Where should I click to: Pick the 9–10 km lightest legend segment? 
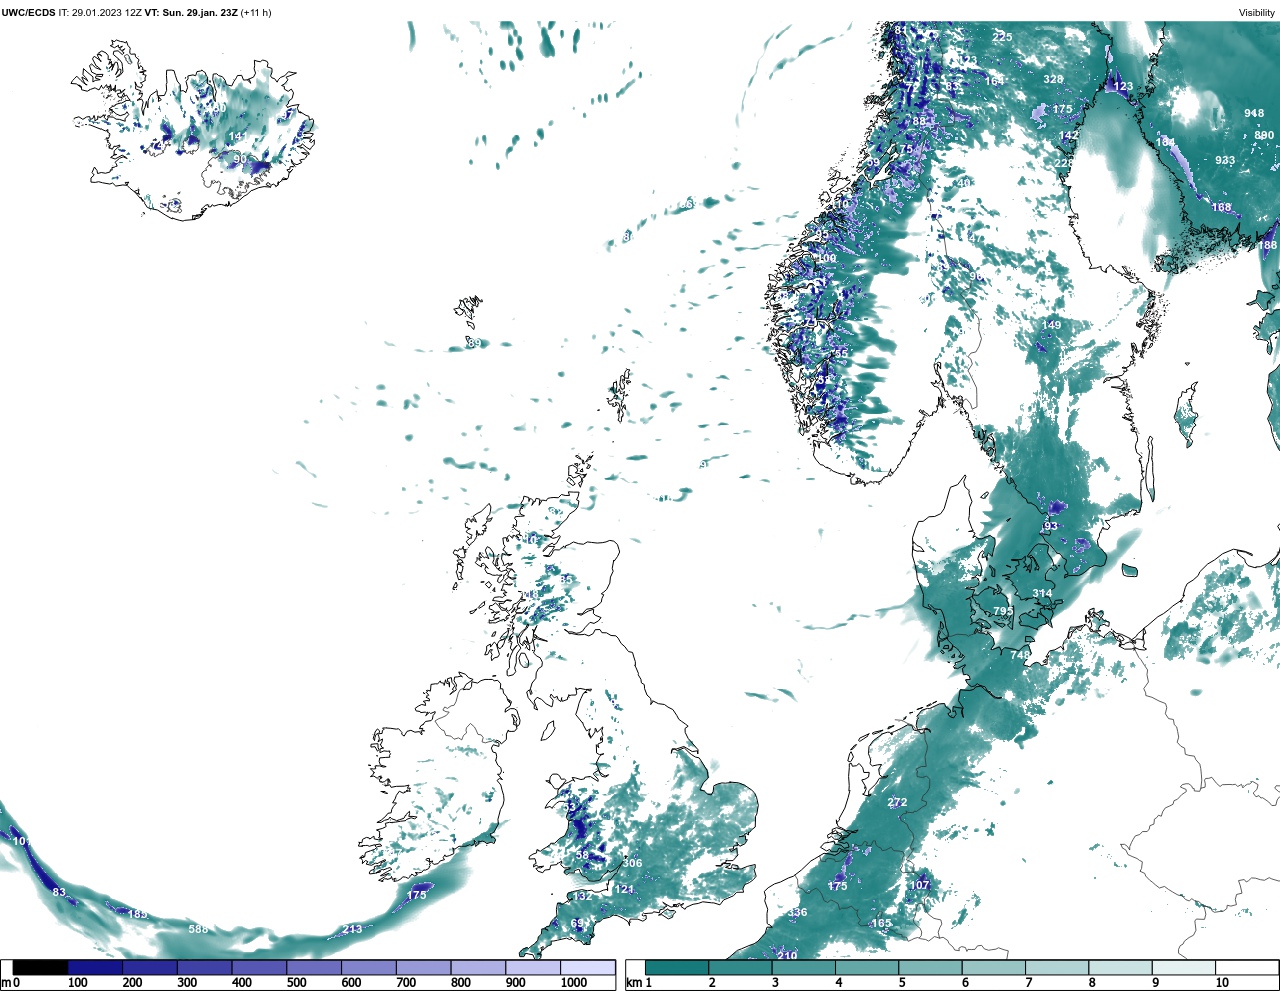pos(1185,967)
